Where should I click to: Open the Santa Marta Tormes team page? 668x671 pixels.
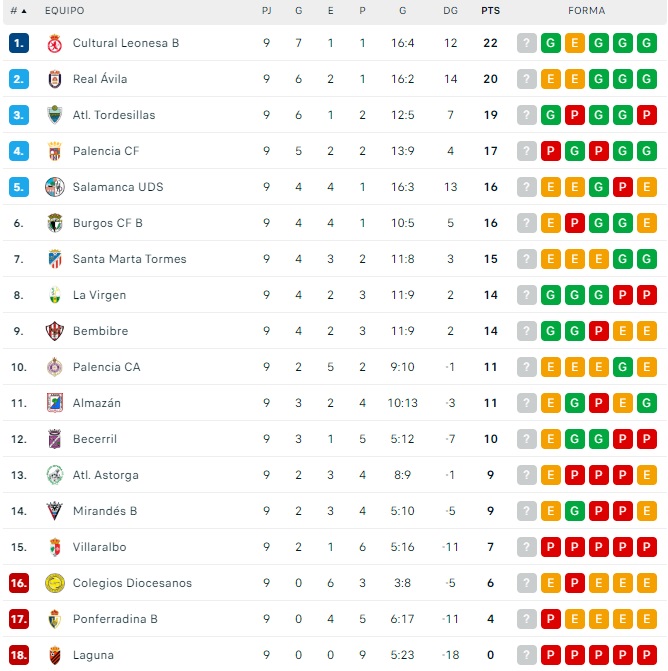tap(129, 259)
